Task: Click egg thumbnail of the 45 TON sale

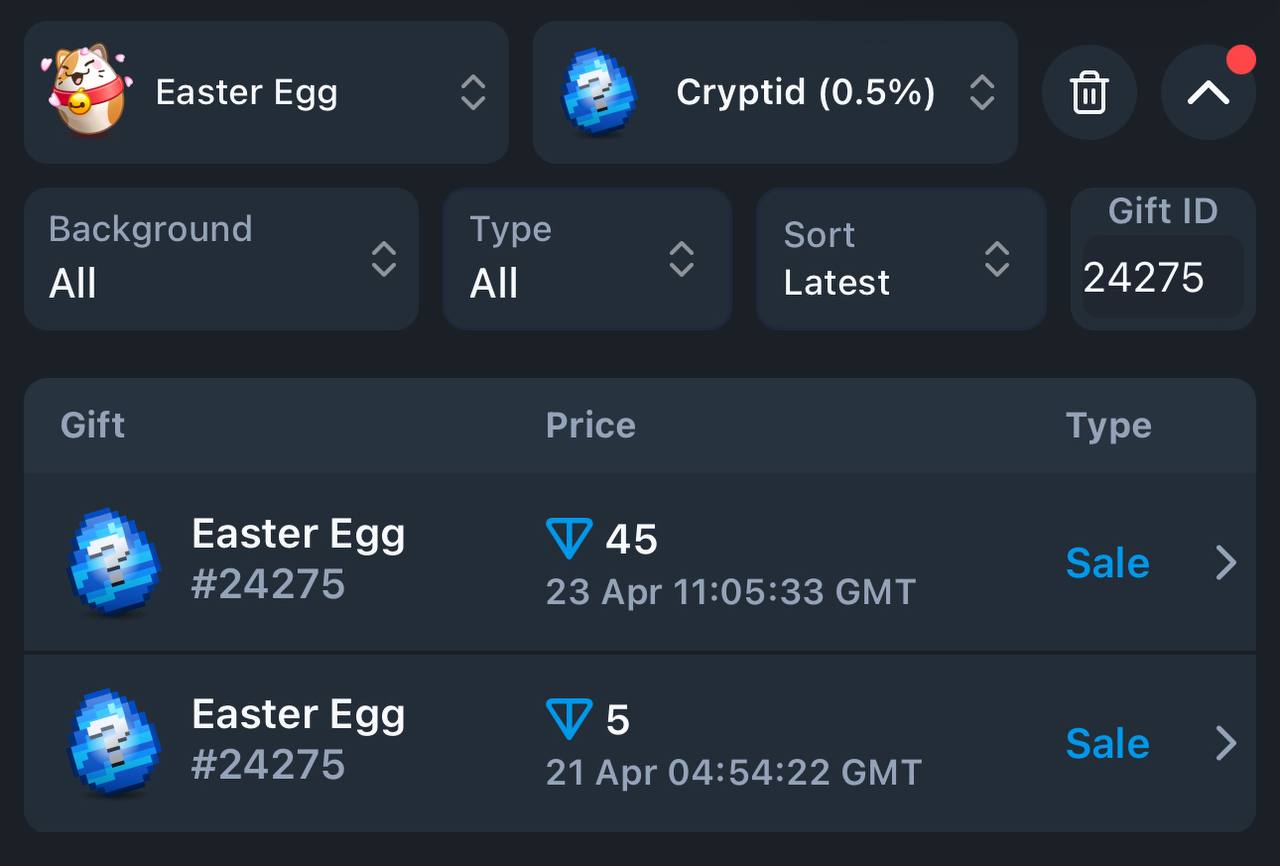Action: tap(113, 561)
